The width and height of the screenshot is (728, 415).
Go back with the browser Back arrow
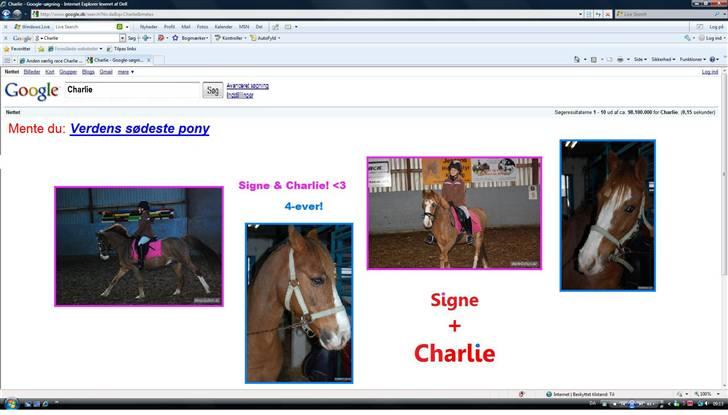(6, 14)
